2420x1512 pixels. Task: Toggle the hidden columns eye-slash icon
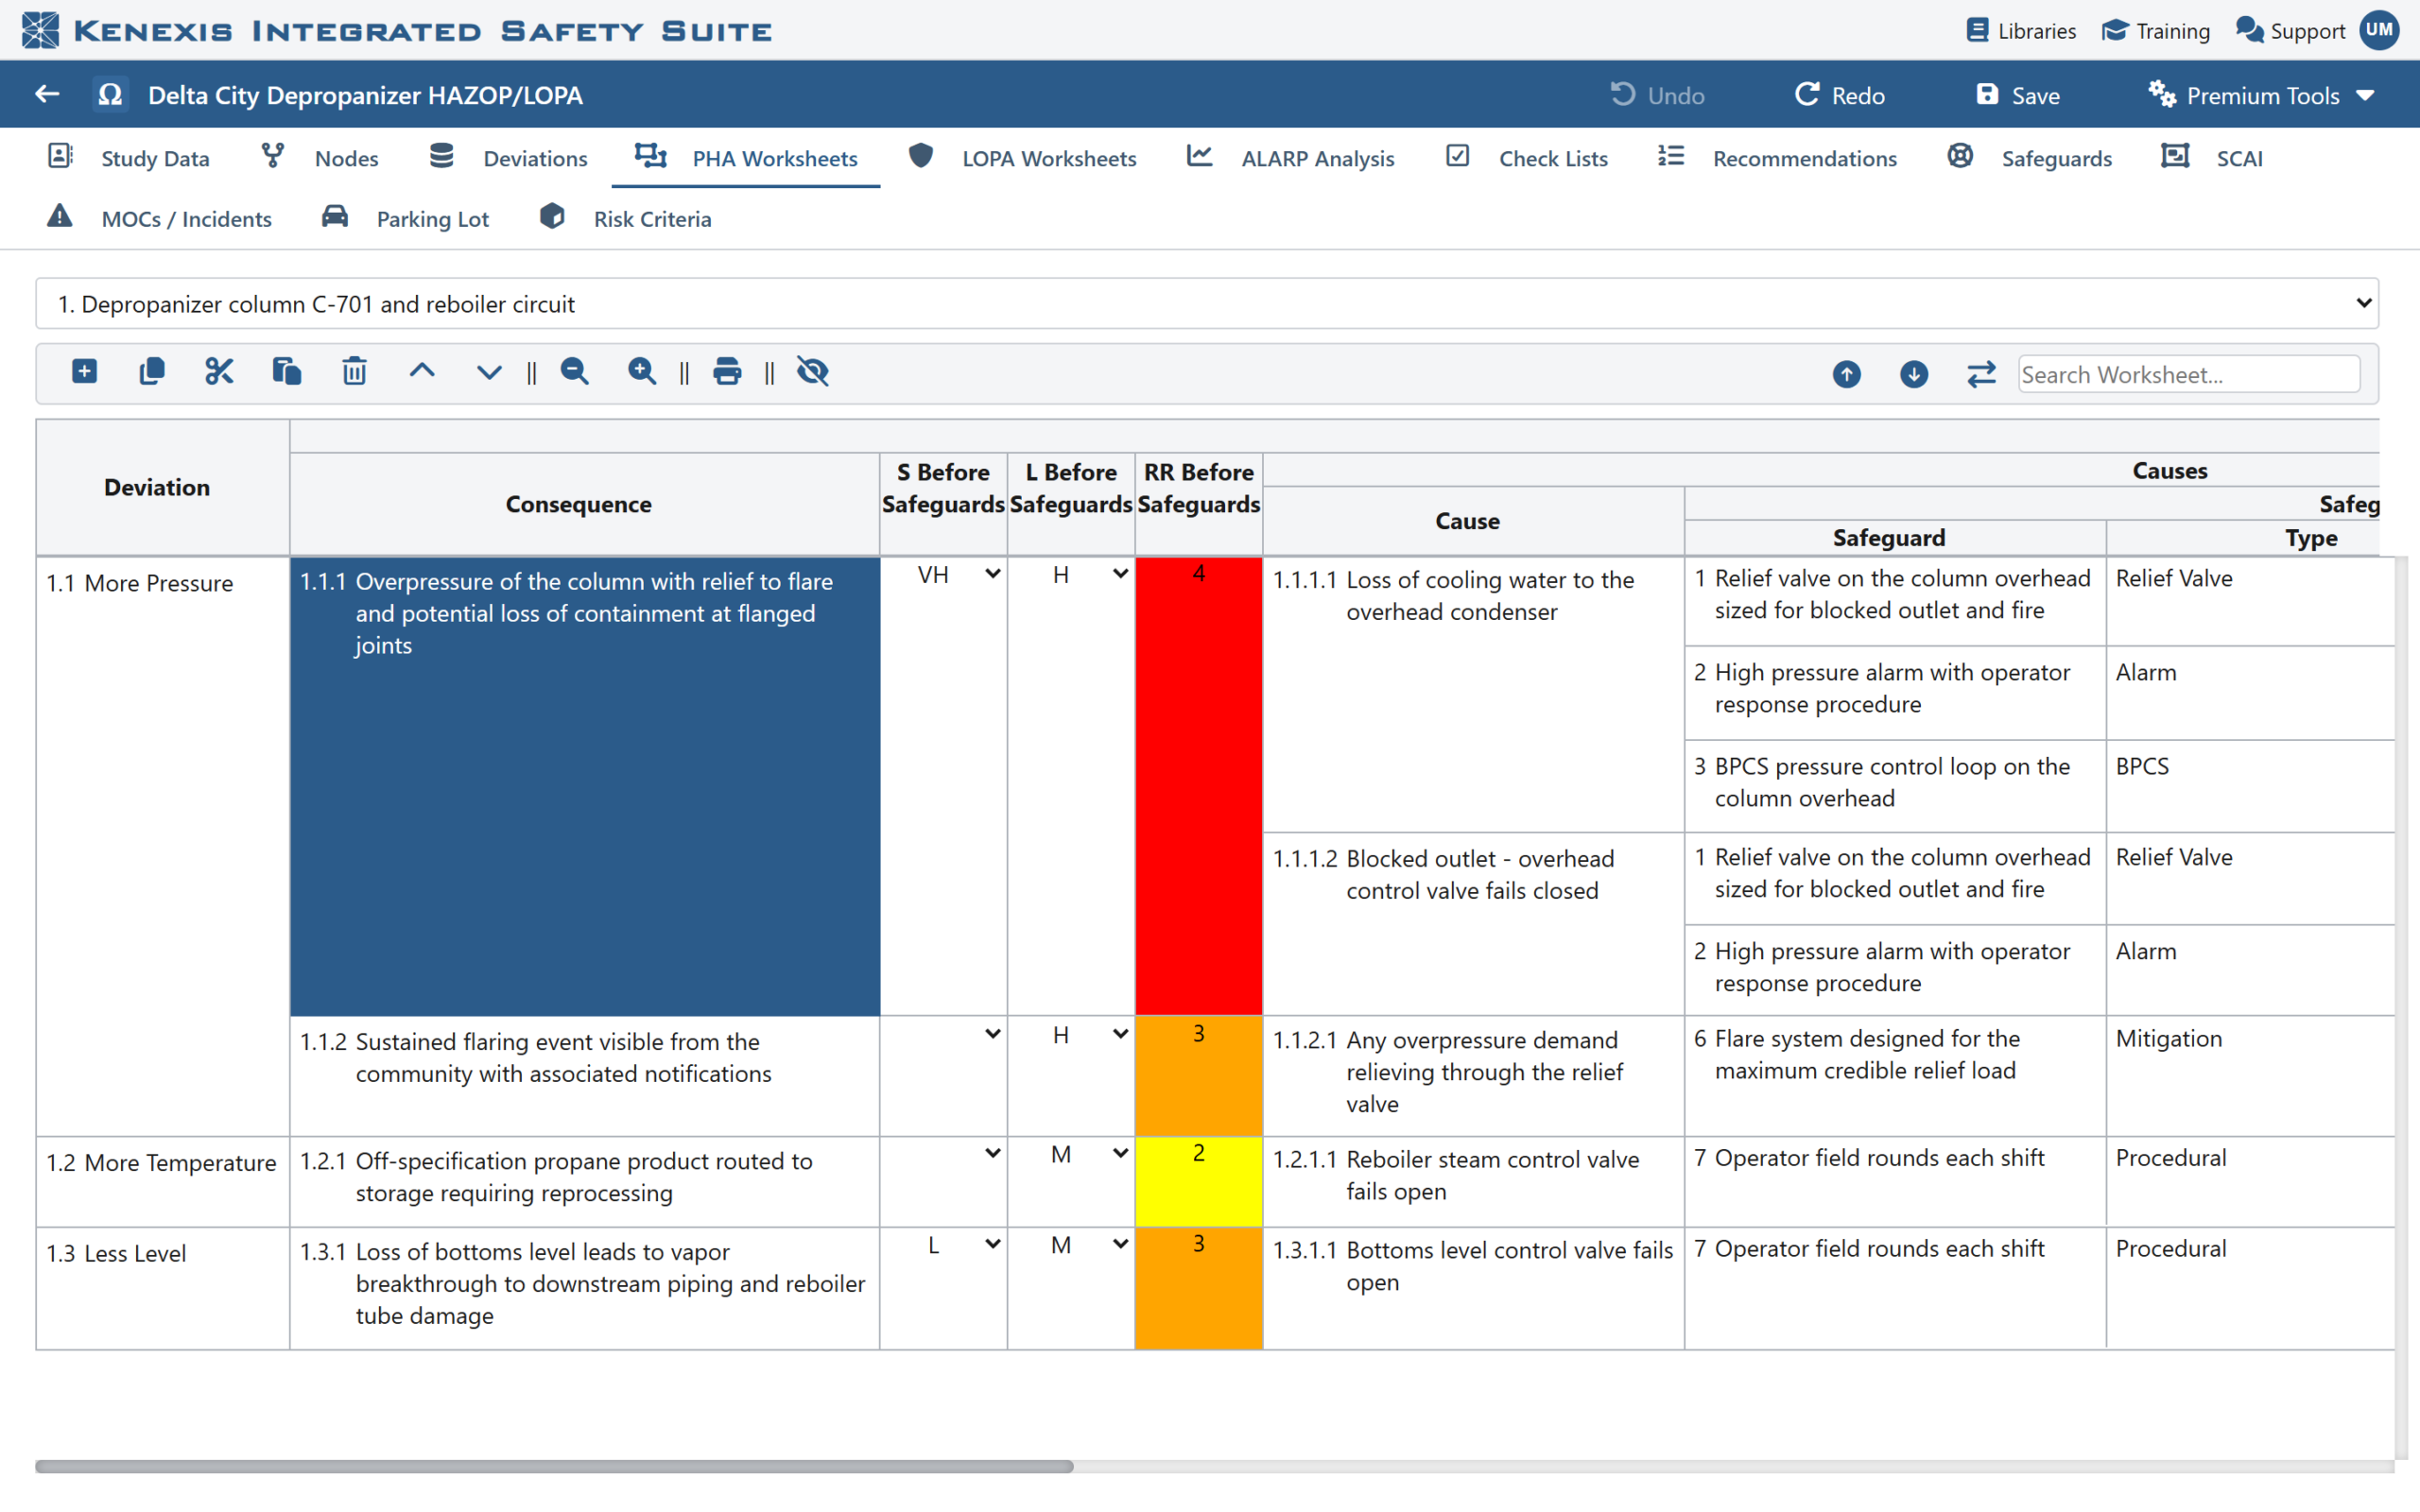tap(813, 372)
